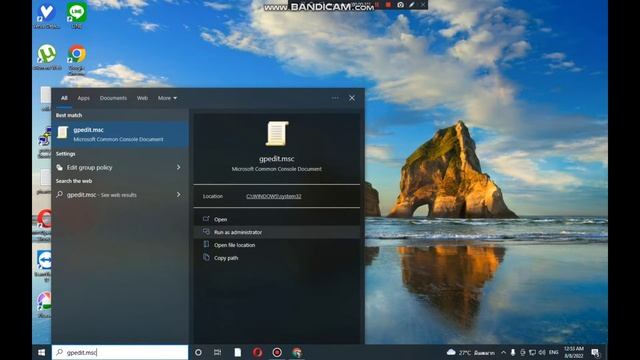The image size is (640, 360).
Task: Open the uTorrent desktop shortcut
Action: 47,57
